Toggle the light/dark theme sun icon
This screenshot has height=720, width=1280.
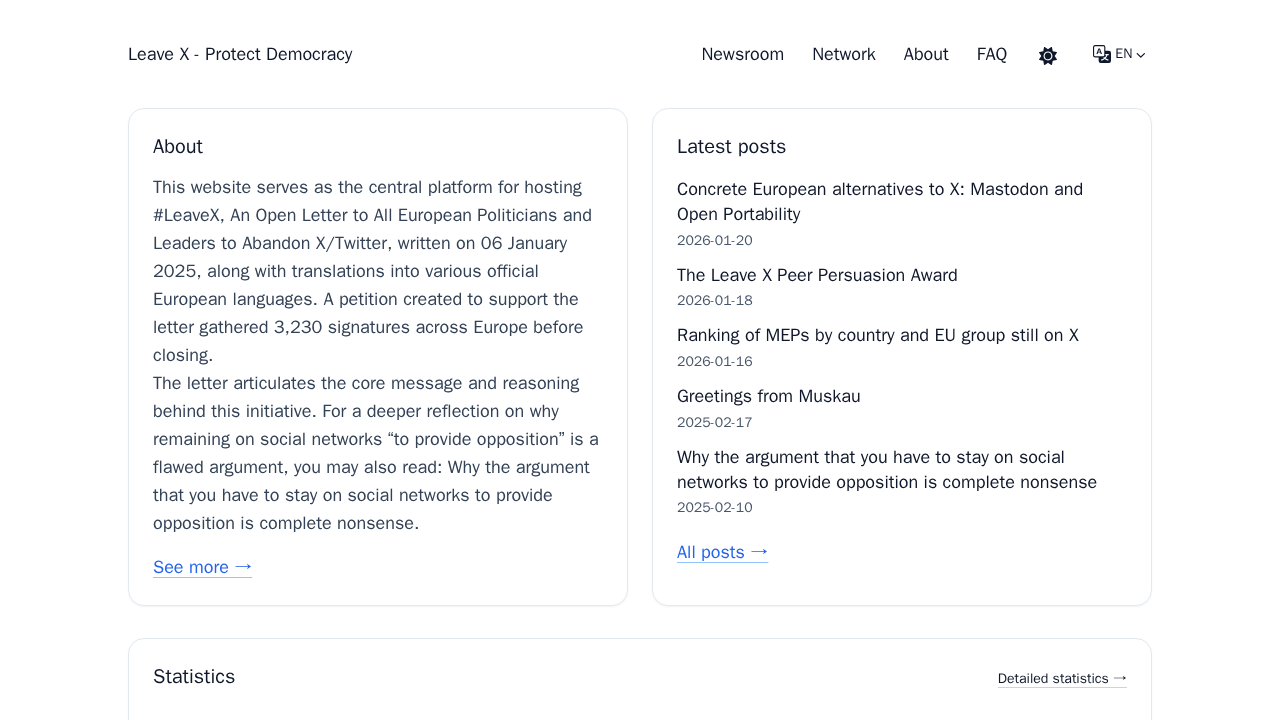point(1048,56)
